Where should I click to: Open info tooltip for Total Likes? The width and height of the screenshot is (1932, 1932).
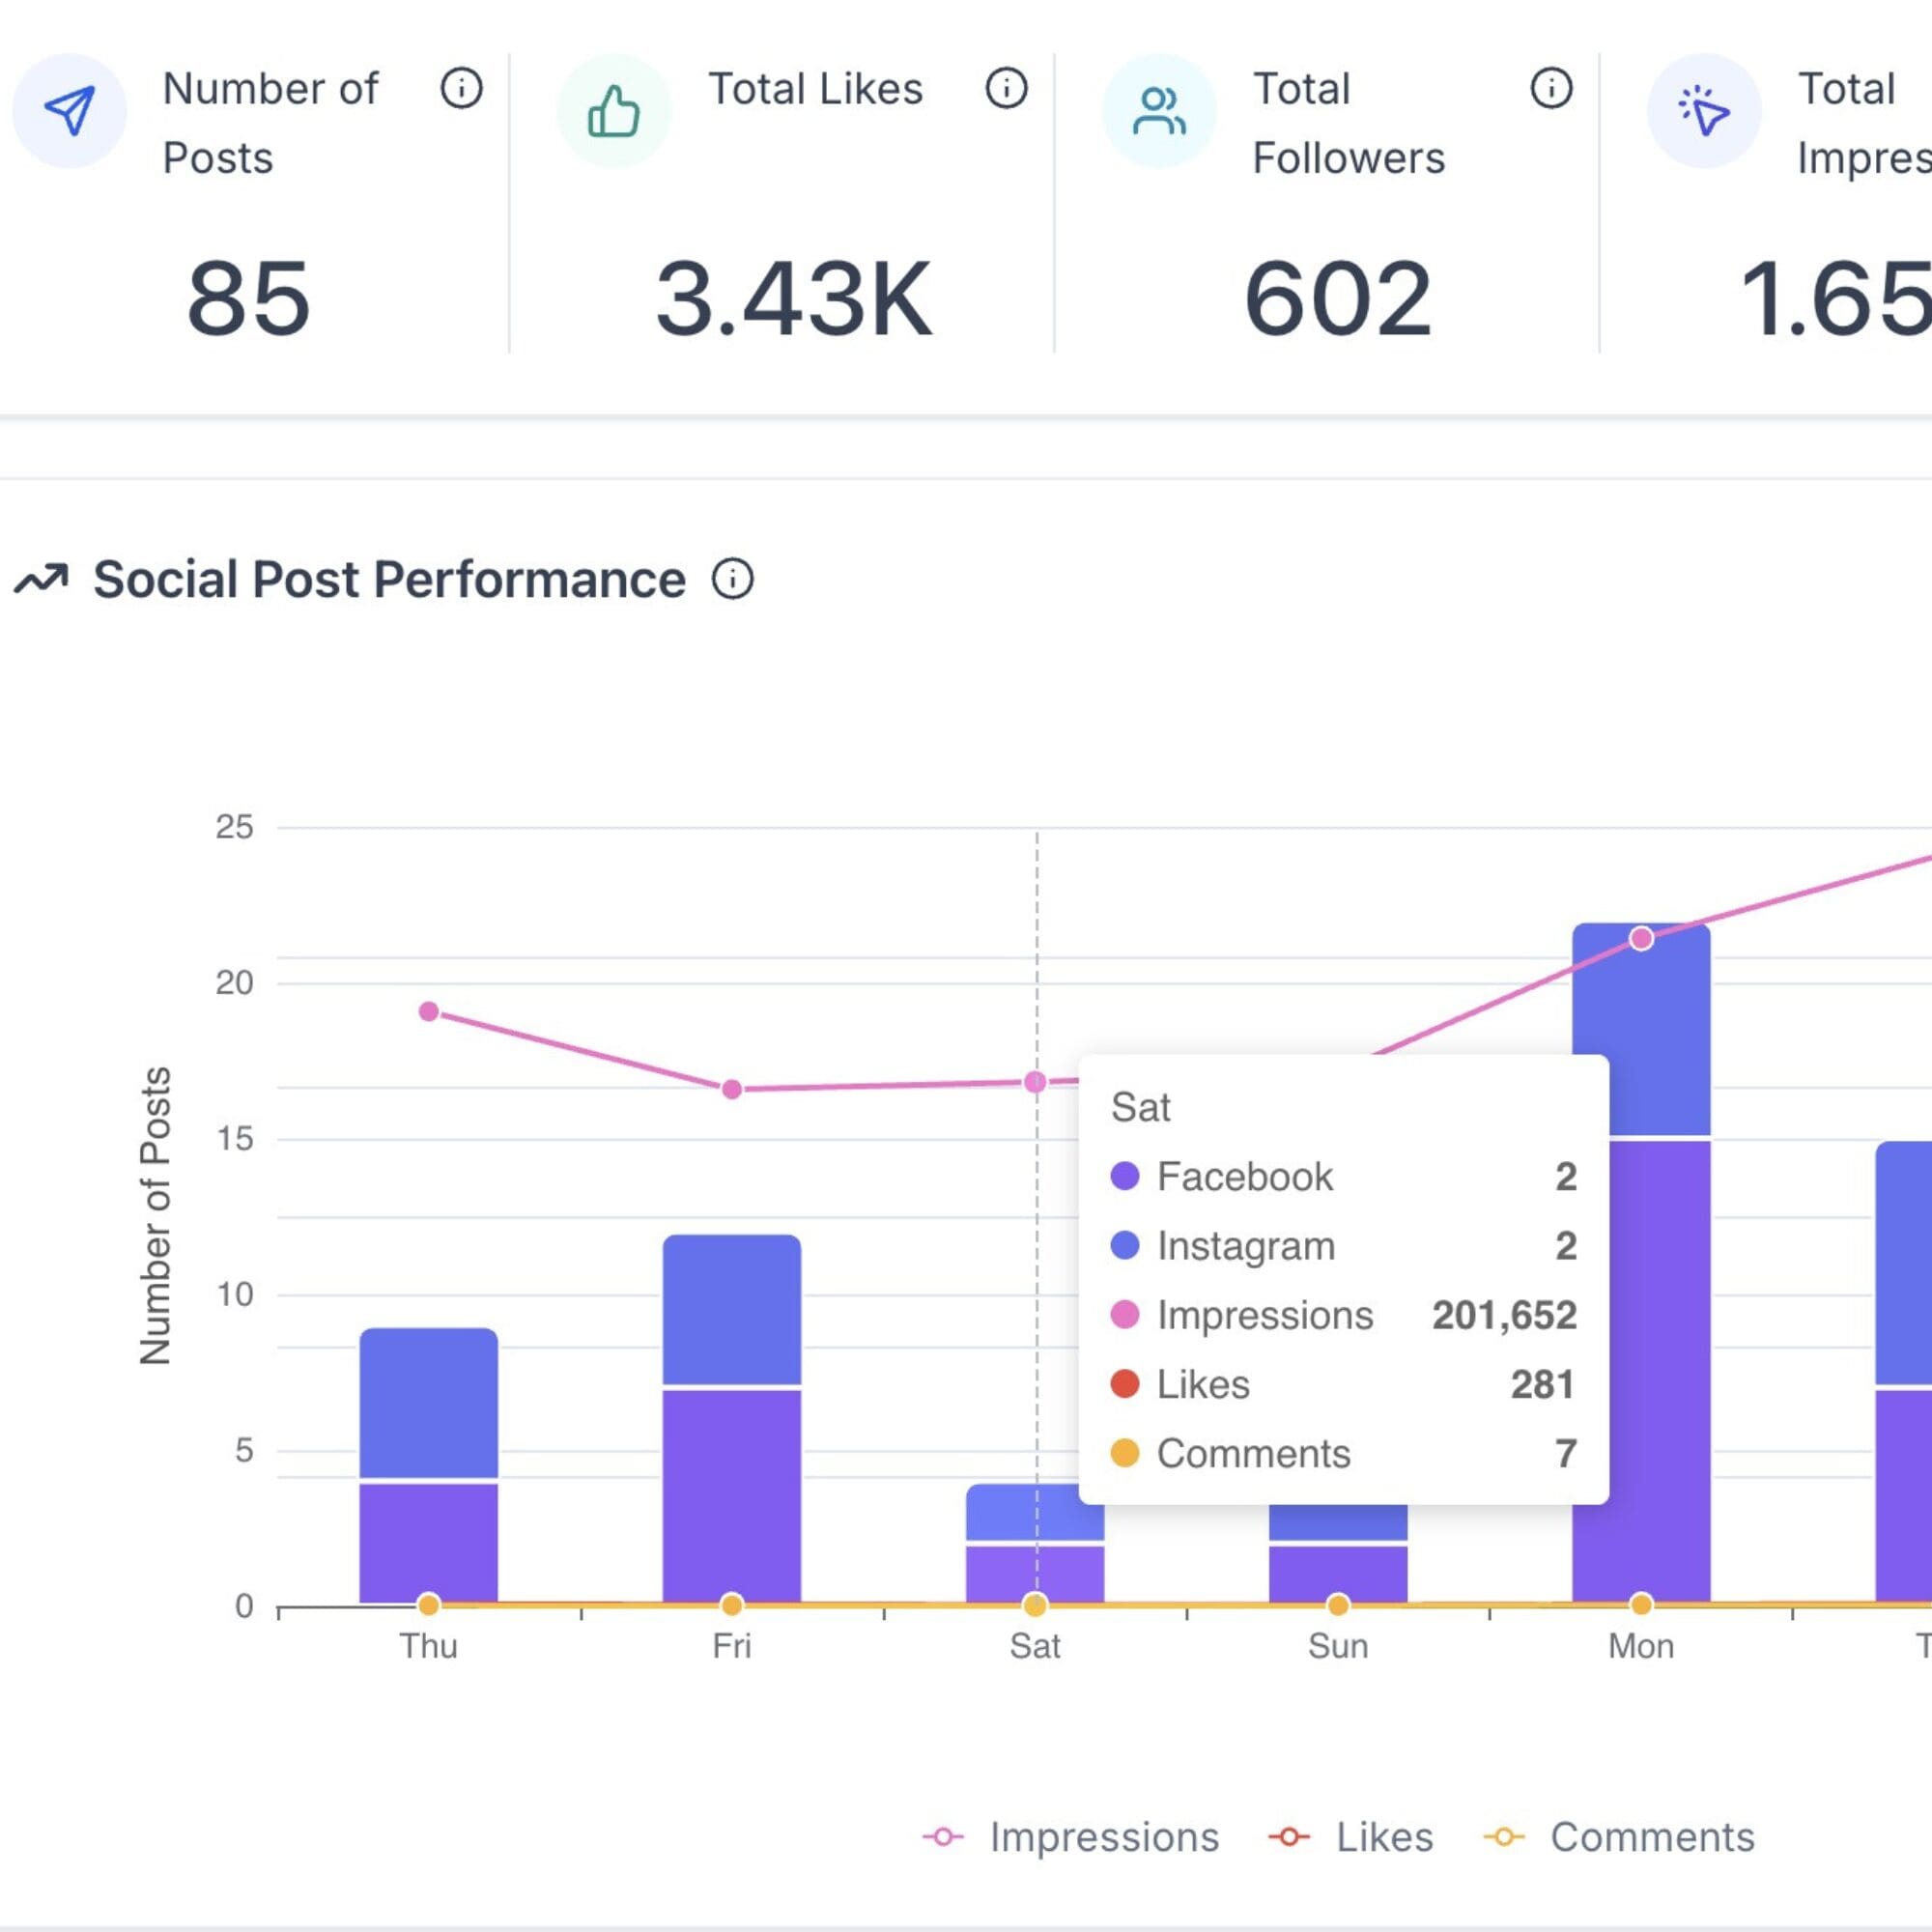pyautogui.click(x=1006, y=88)
